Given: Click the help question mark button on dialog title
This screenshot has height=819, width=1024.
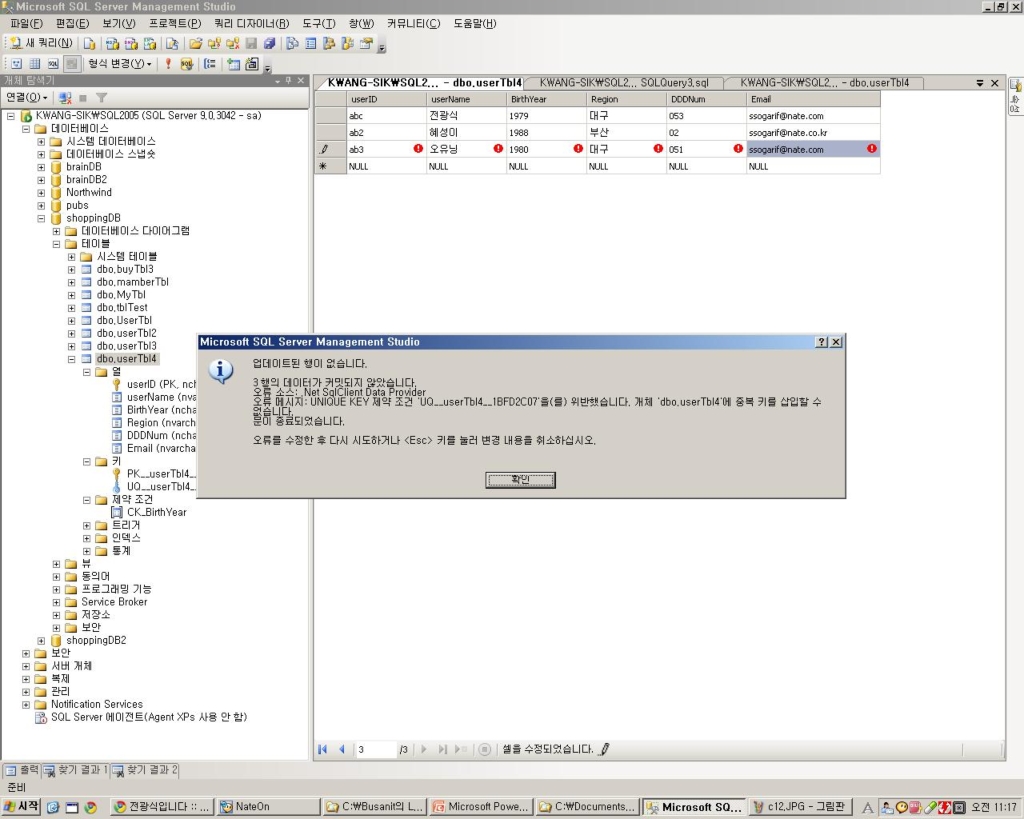Looking at the screenshot, I should [822, 342].
